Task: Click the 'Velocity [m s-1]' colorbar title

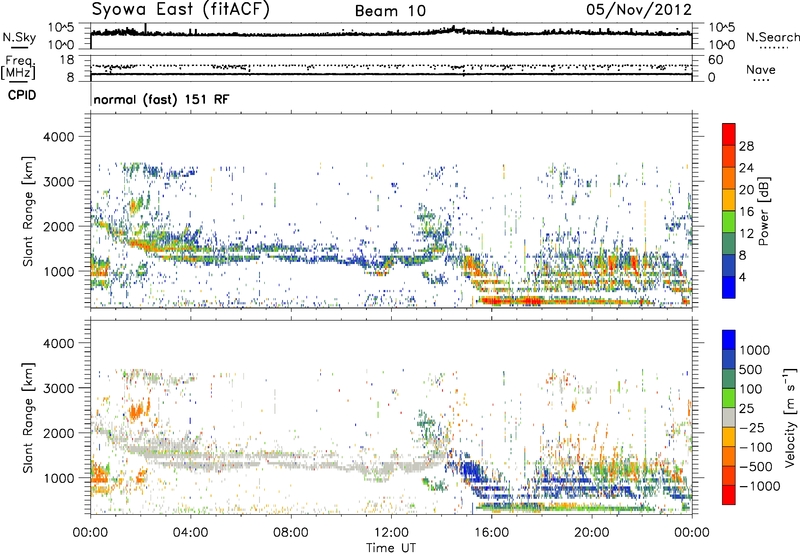Action: pos(790,417)
